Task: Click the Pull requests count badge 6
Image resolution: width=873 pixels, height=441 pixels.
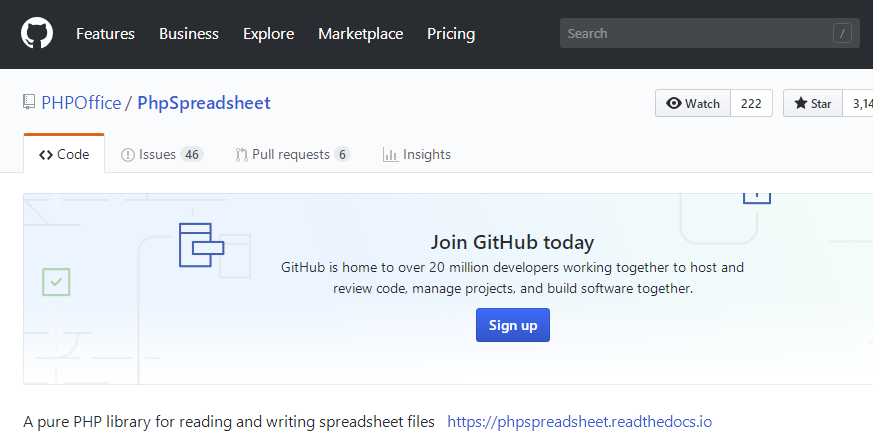Action: [342, 154]
